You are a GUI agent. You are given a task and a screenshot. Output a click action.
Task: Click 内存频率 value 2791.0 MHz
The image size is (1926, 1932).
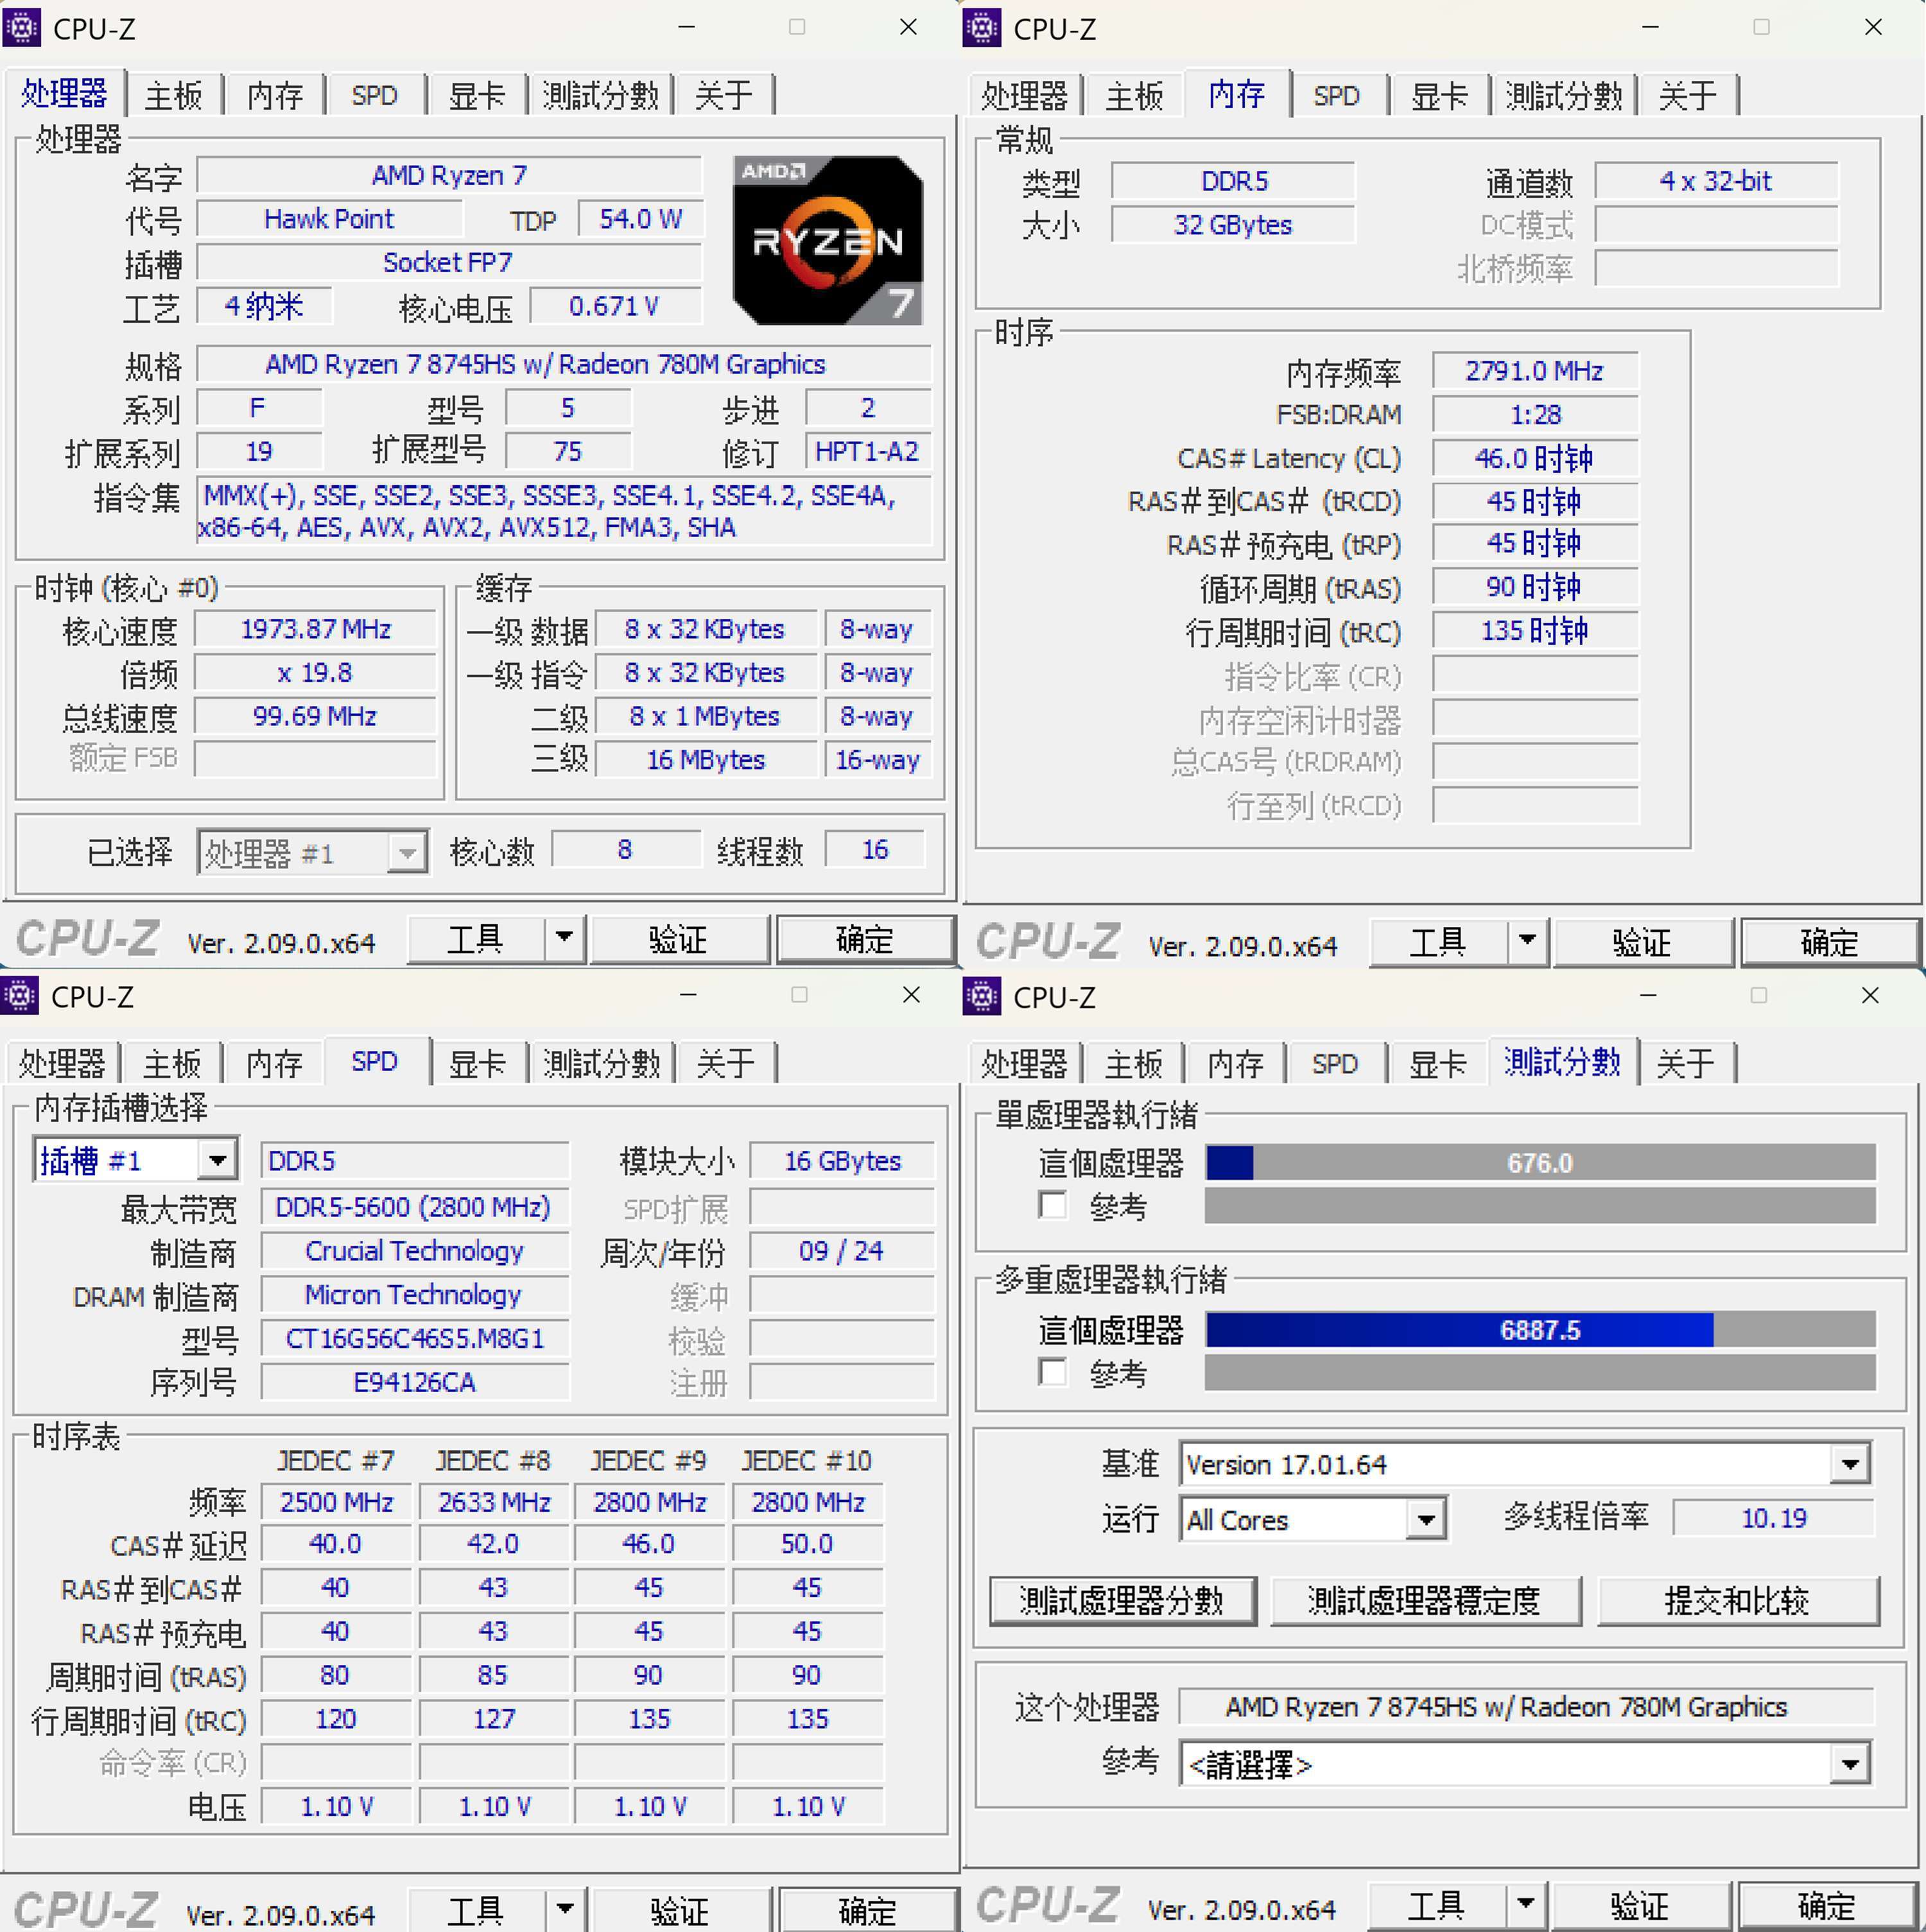1535,371
